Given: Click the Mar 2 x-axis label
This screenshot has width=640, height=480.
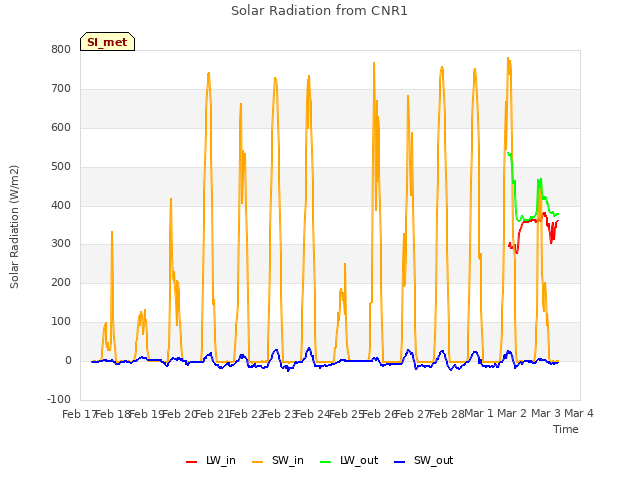Looking at the screenshot, I should (x=512, y=414).
